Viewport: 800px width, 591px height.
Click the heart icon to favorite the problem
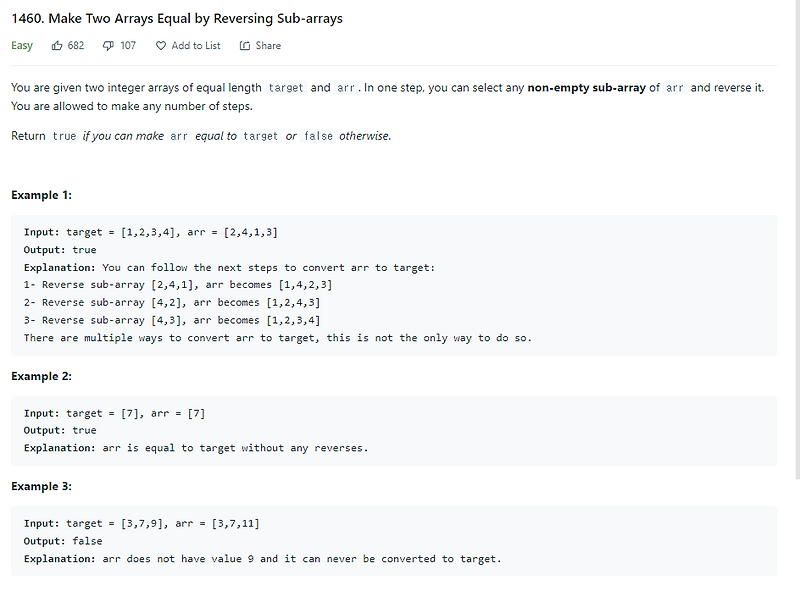click(160, 45)
